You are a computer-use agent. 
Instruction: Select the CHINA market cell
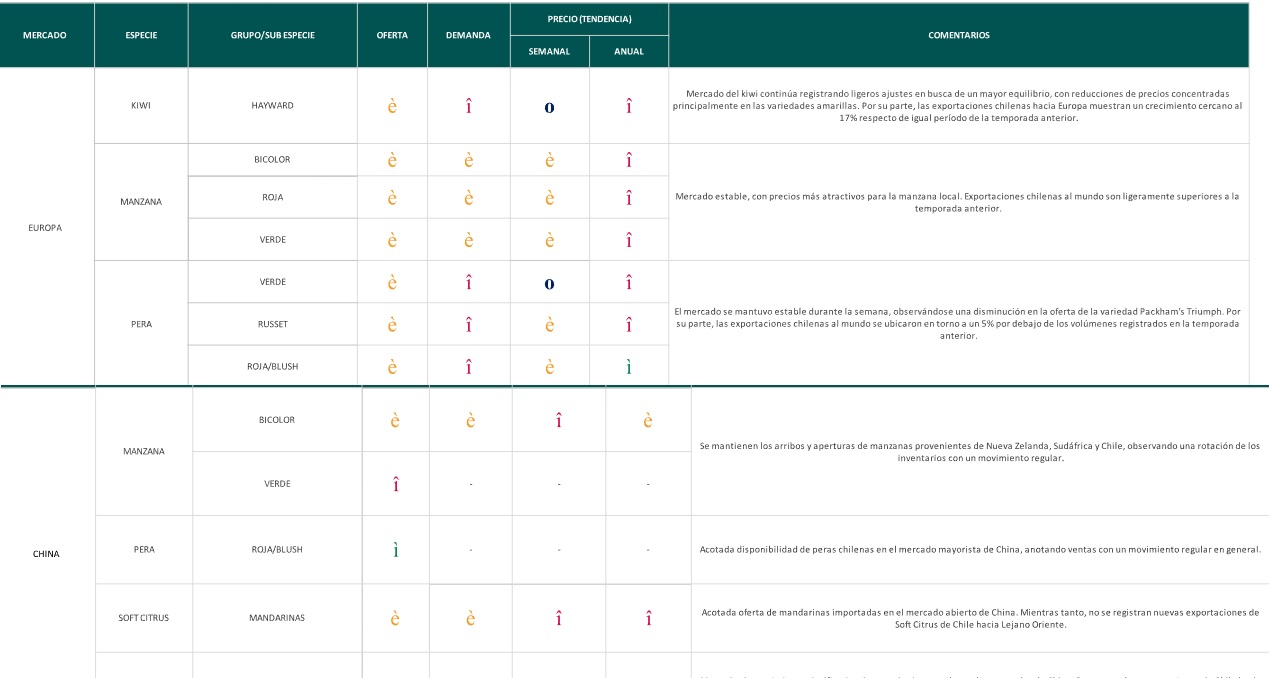click(x=46, y=553)
